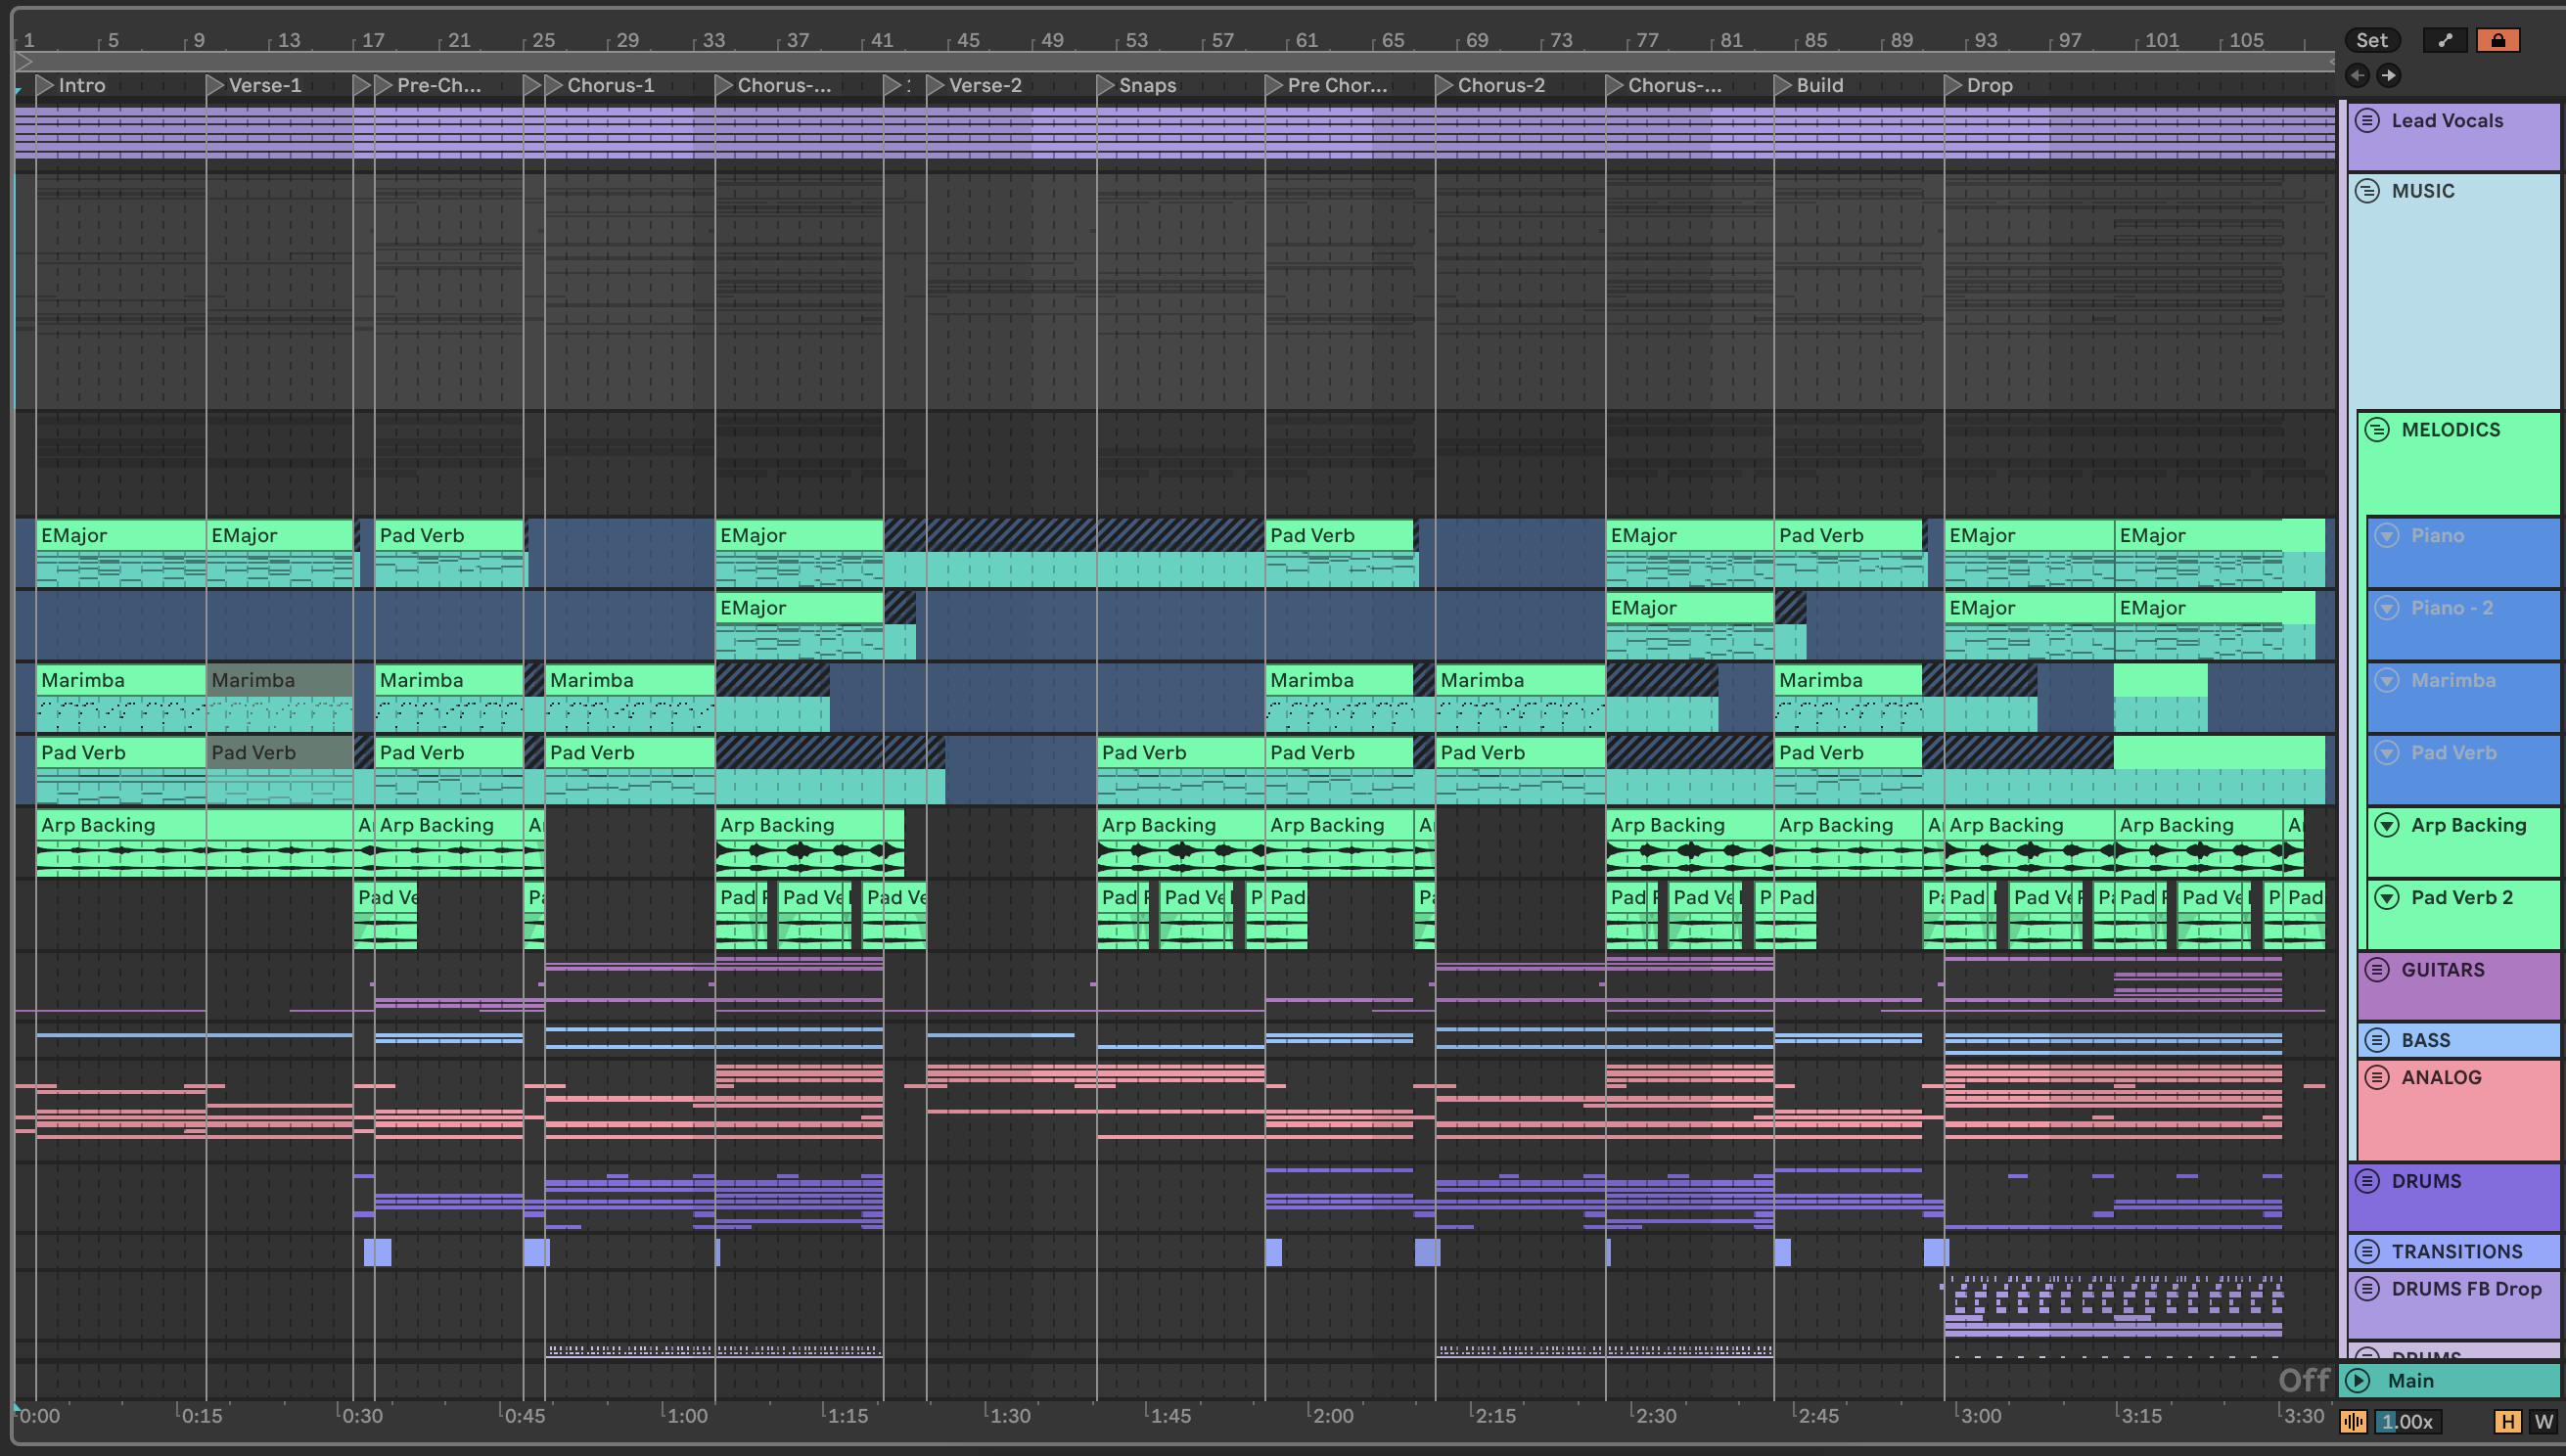Unfold the Pad Verb track
This screenshot has width=2566, height=1456.
pyautogui.click(x=2387, y=753)
